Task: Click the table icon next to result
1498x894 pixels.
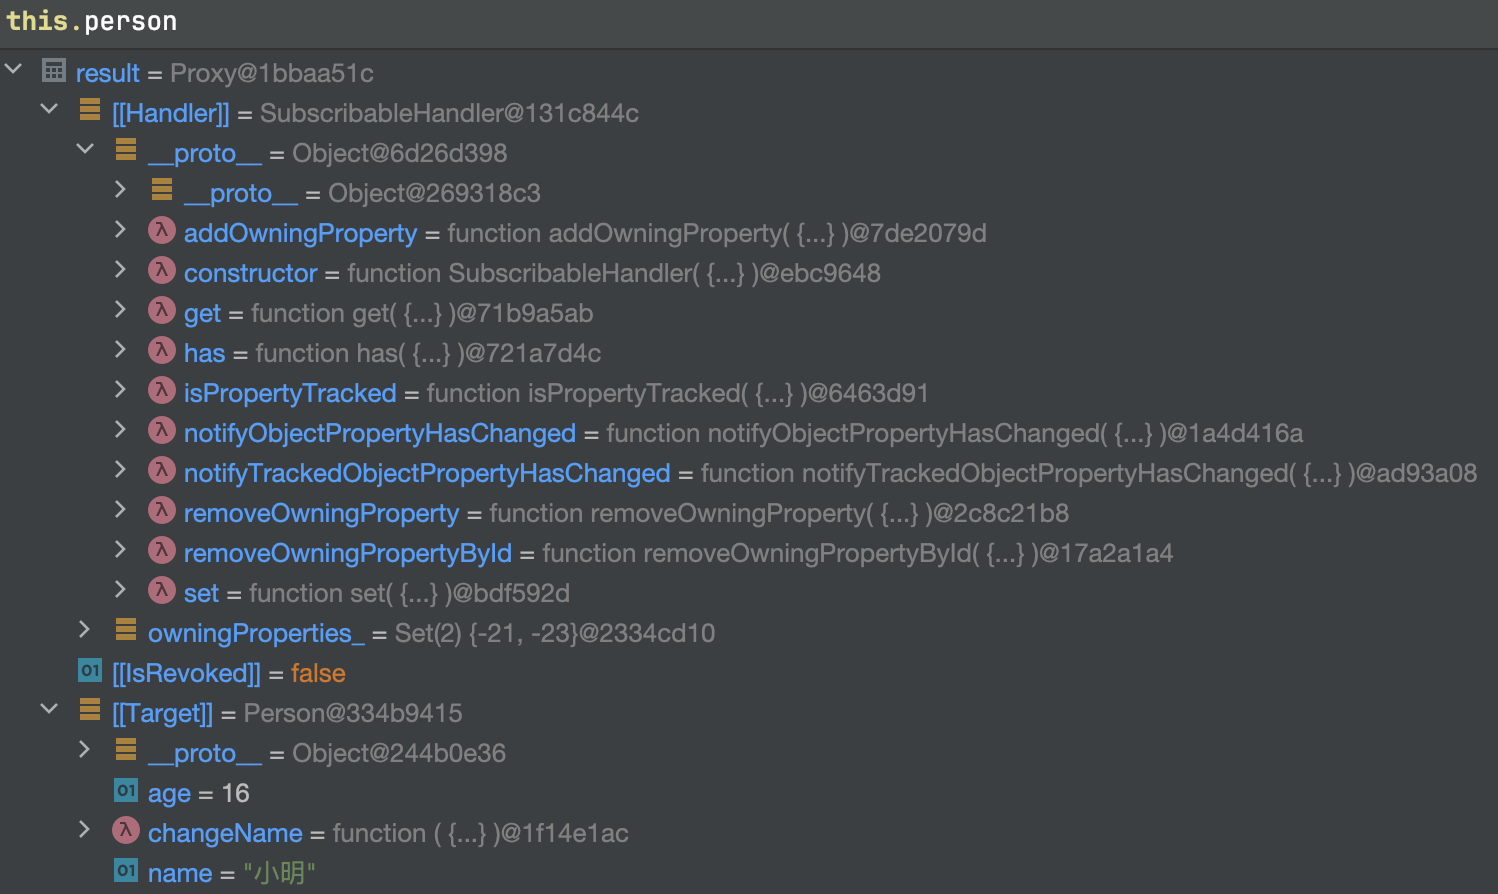Action: 54,71
